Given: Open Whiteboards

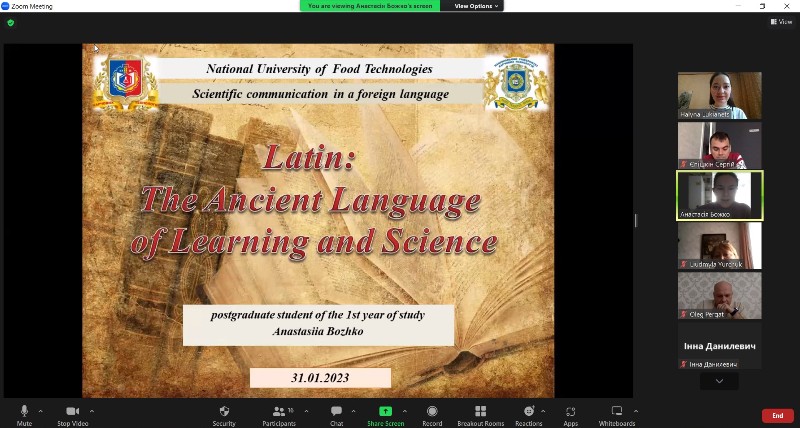Looking at the screenshot, I should coord(617,413).
